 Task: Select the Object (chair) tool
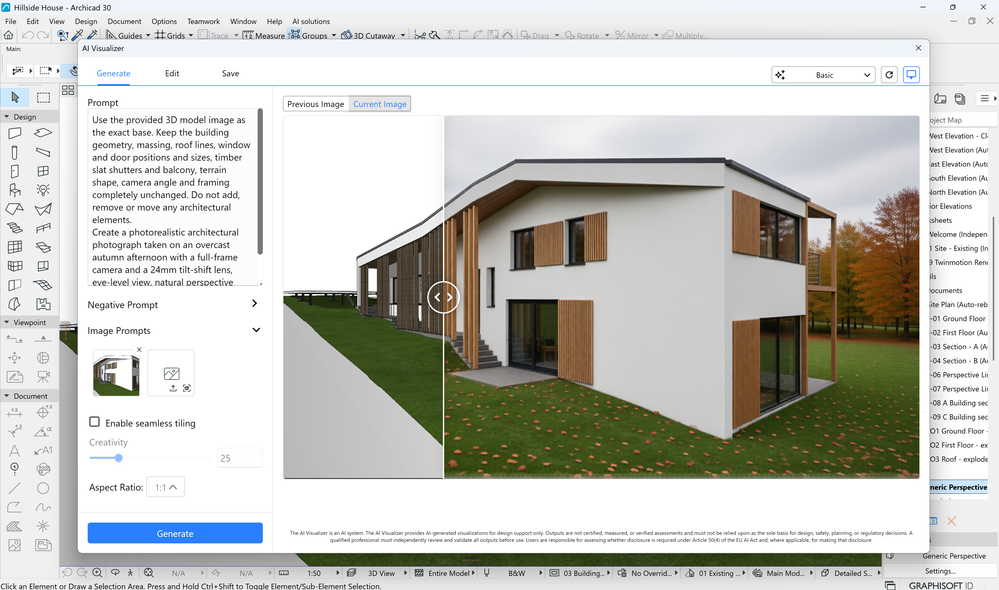[15, 190]
